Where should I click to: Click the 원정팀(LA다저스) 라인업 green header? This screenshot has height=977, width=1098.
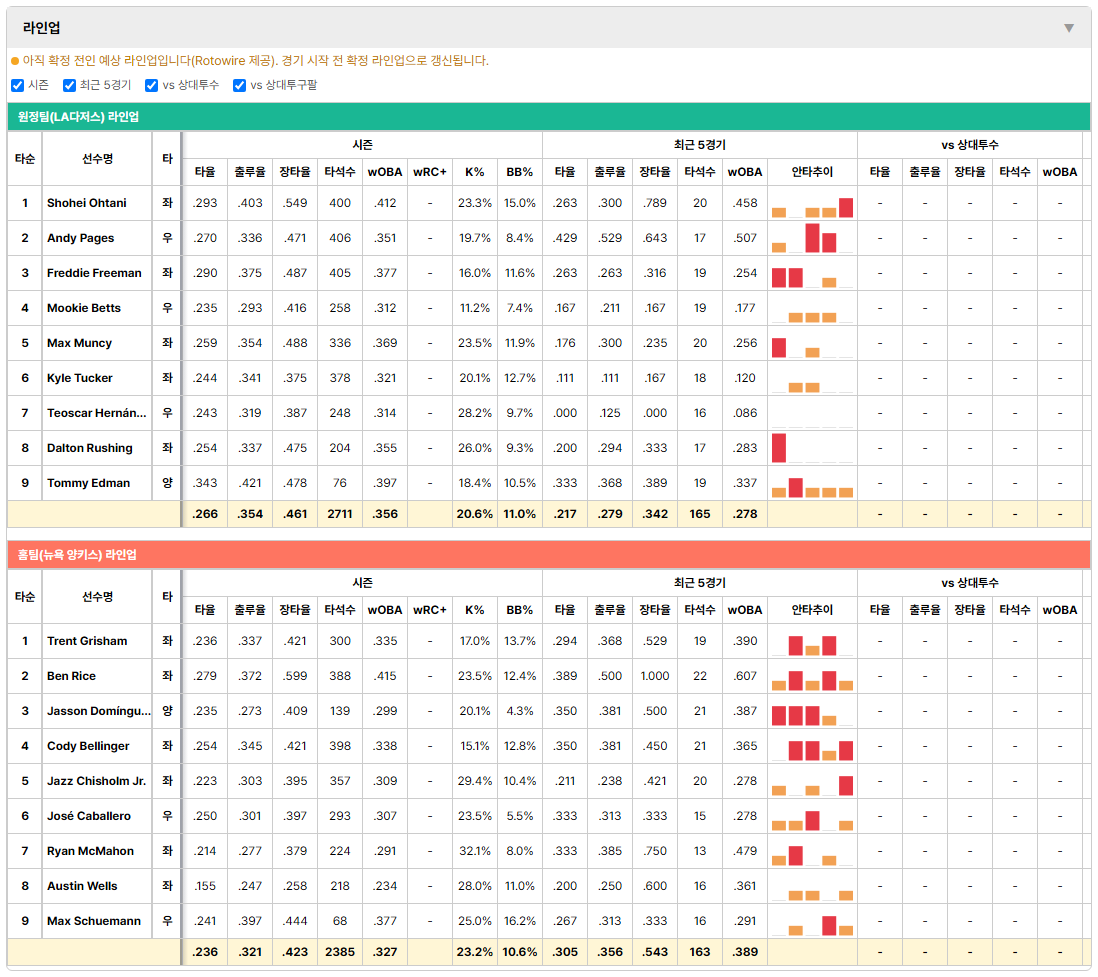(548, 117)
